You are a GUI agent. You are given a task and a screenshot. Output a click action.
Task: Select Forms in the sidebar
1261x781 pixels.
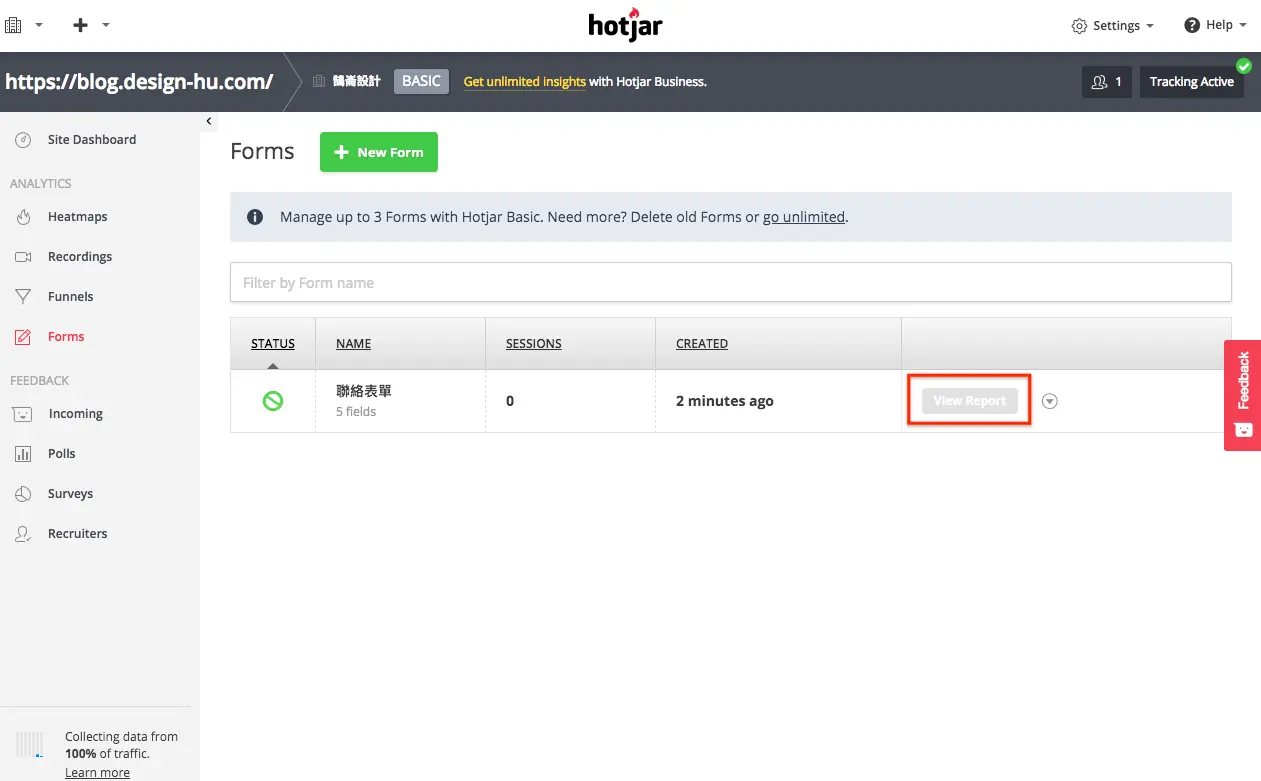coord(66,337)
